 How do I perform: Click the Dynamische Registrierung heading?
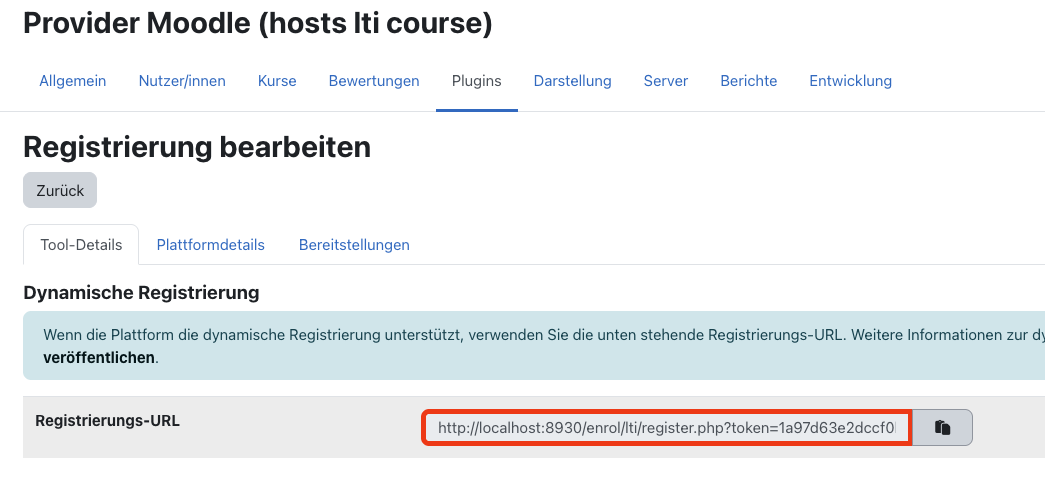(x=141, y=292)
